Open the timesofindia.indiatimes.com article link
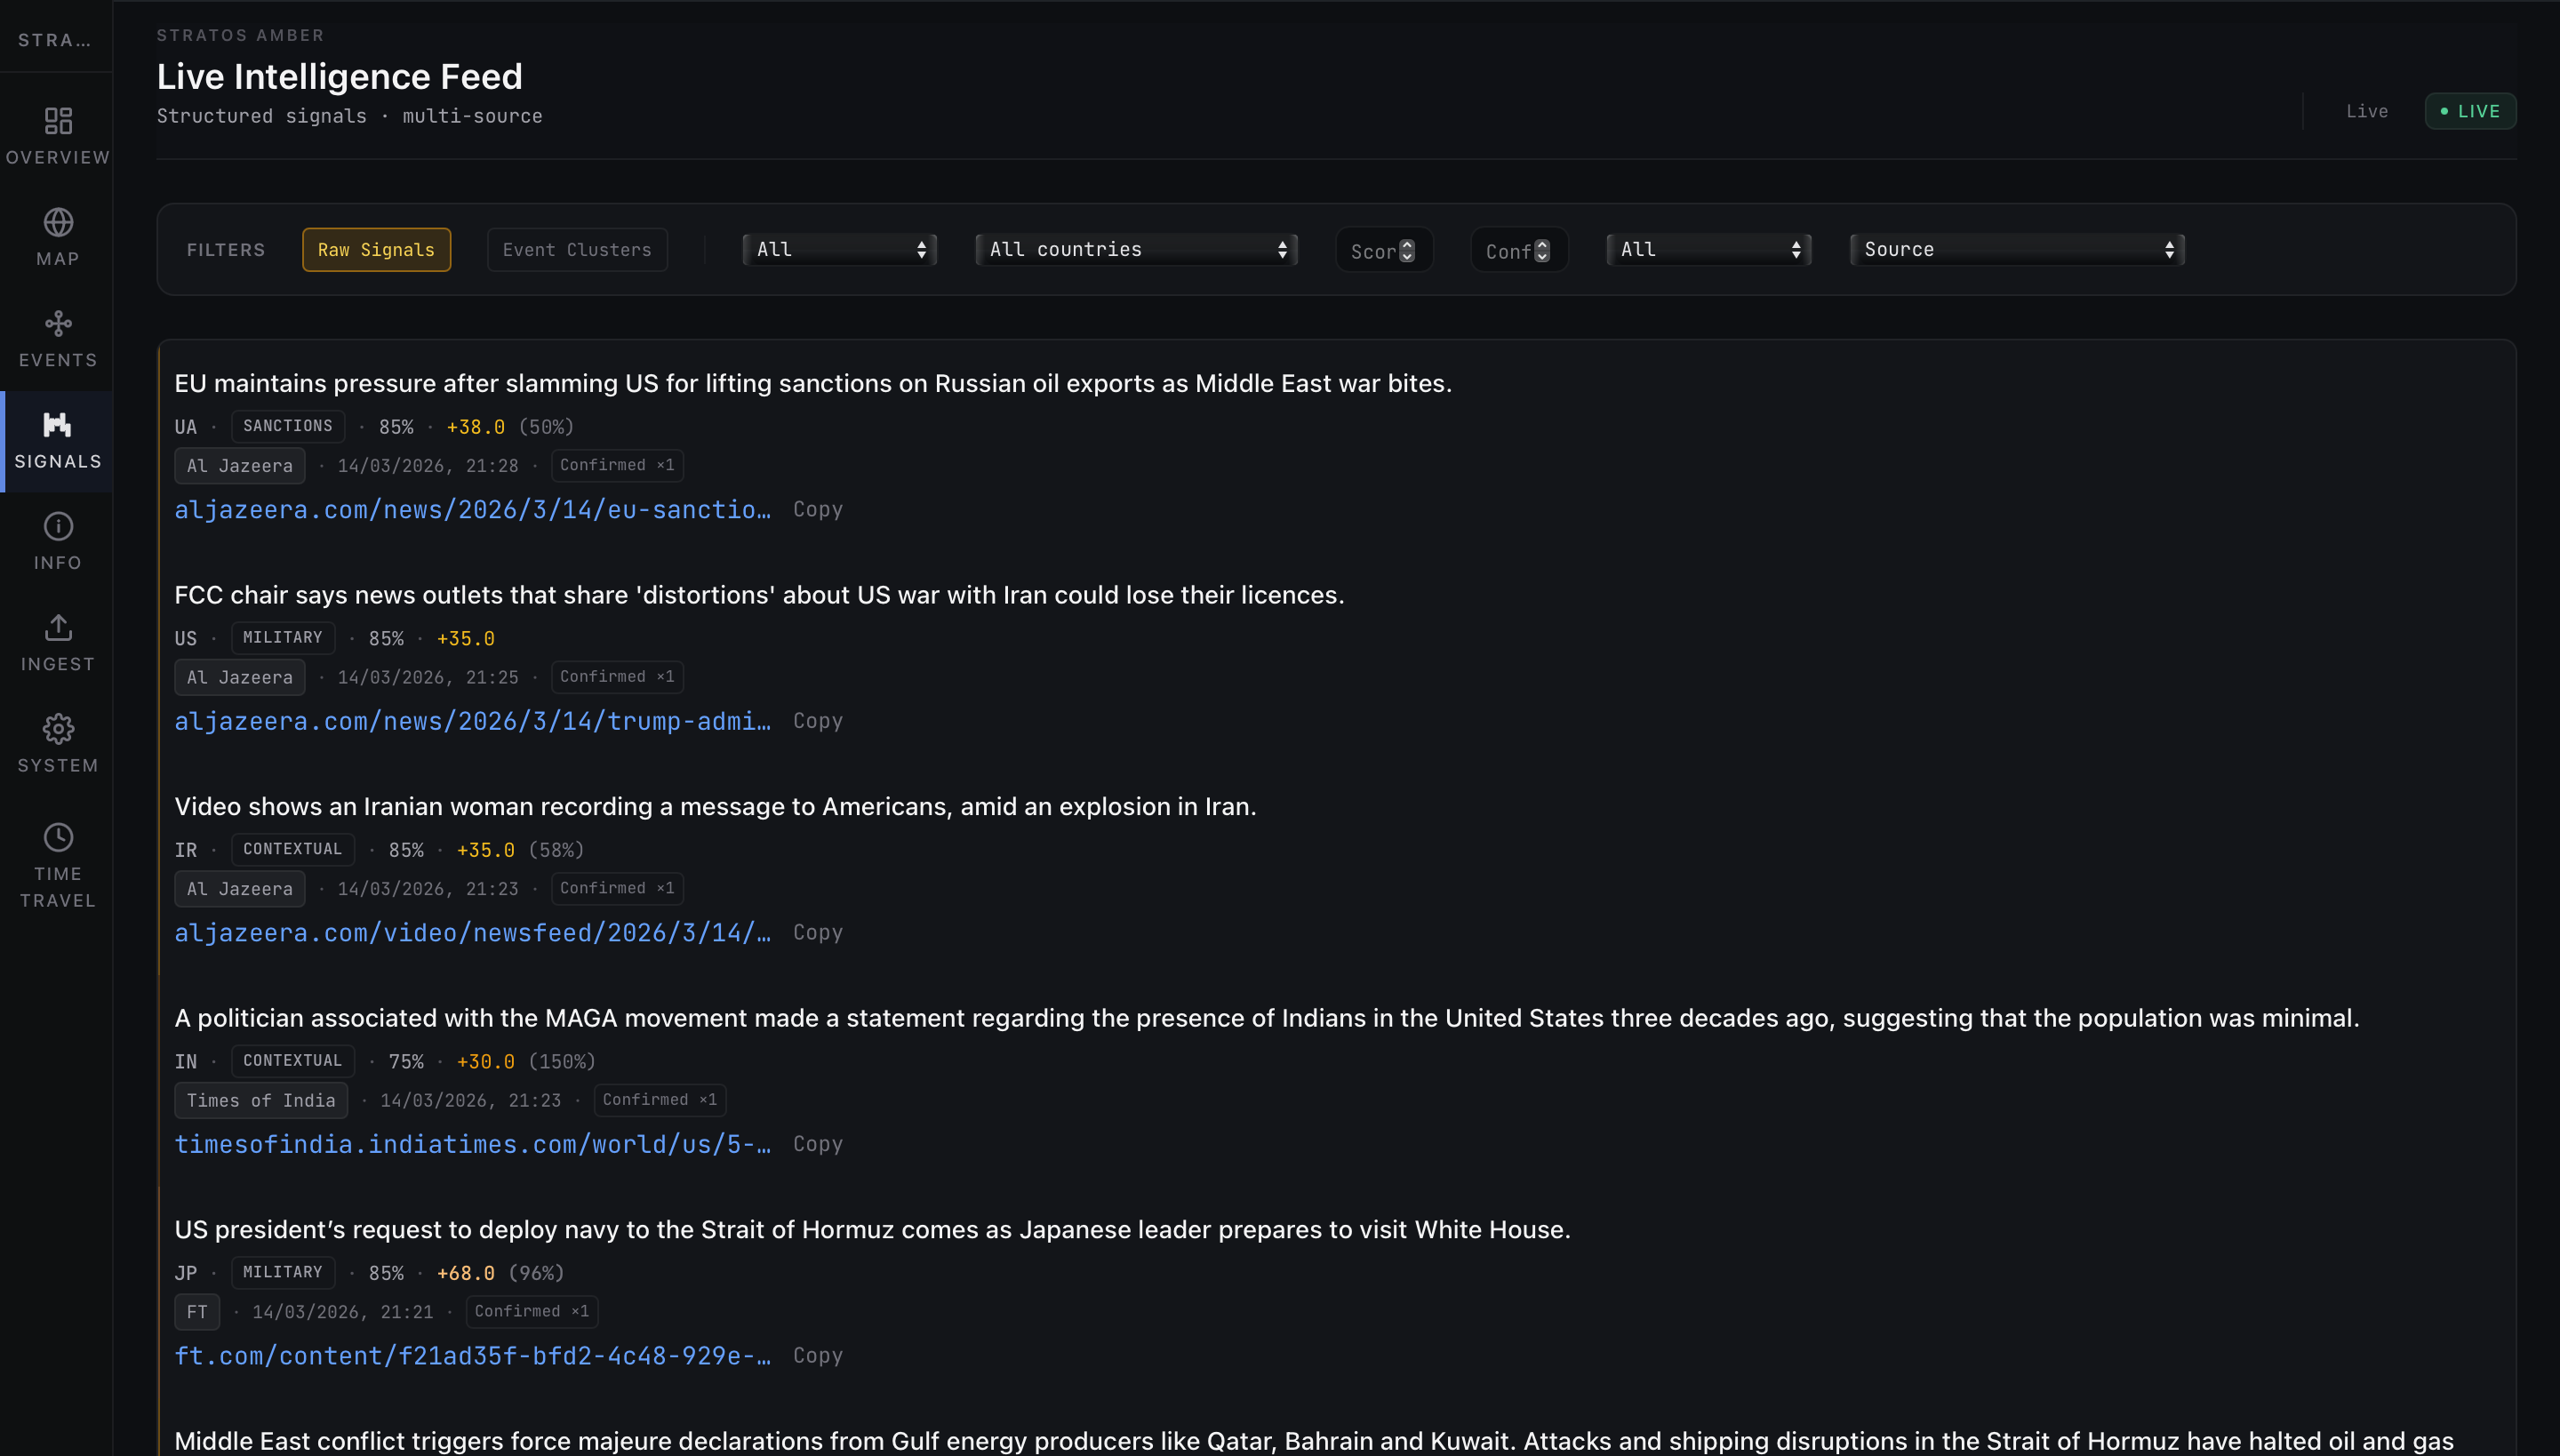This screenshot has height=1456, width=2560. coord(472,1145)
